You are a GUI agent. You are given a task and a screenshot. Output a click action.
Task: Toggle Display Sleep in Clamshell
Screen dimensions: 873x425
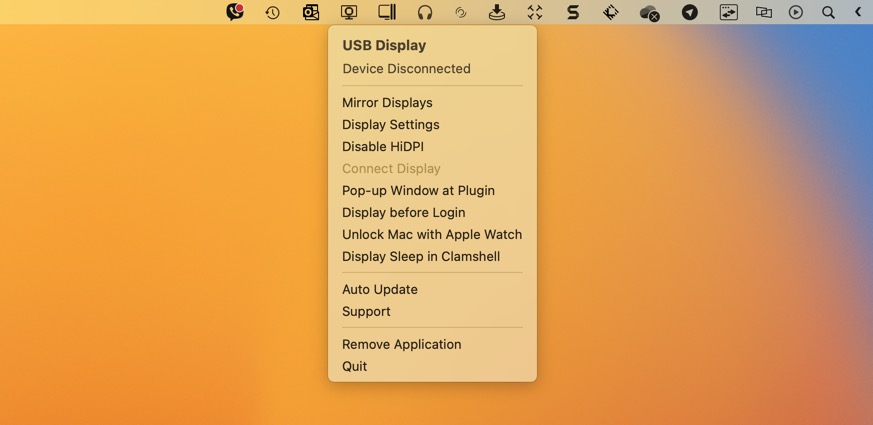tap(421, 257)
